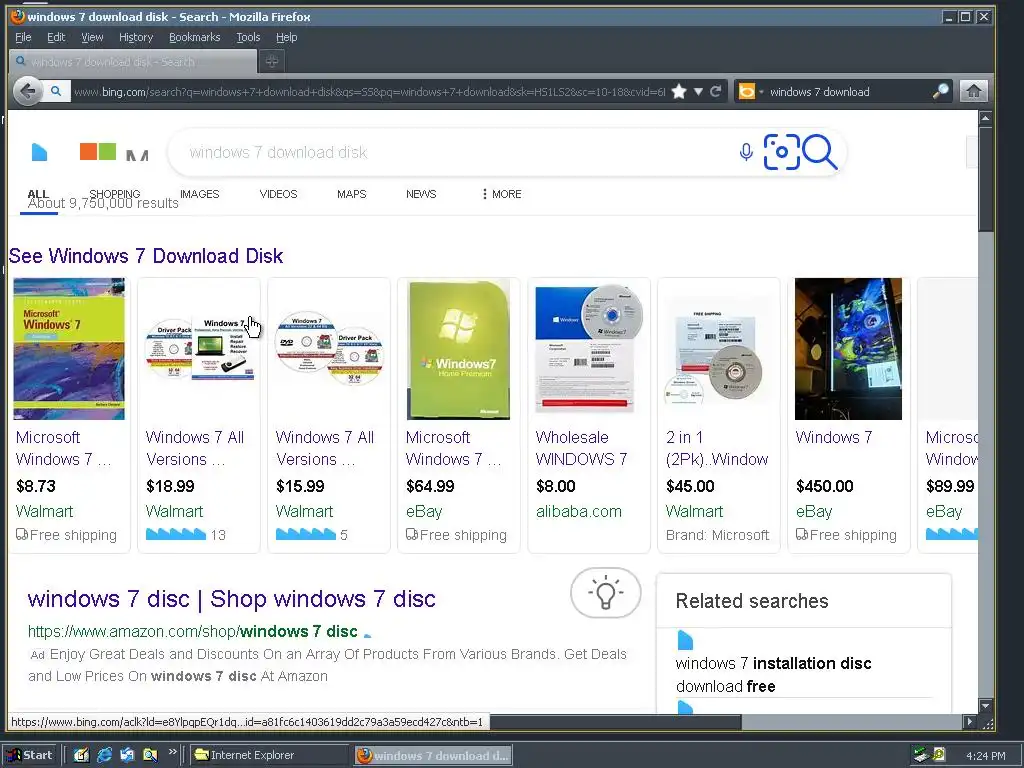Click the horizontal scrollbar right arrow
The height and width of the screenshot is (768, 1024).
970,722
